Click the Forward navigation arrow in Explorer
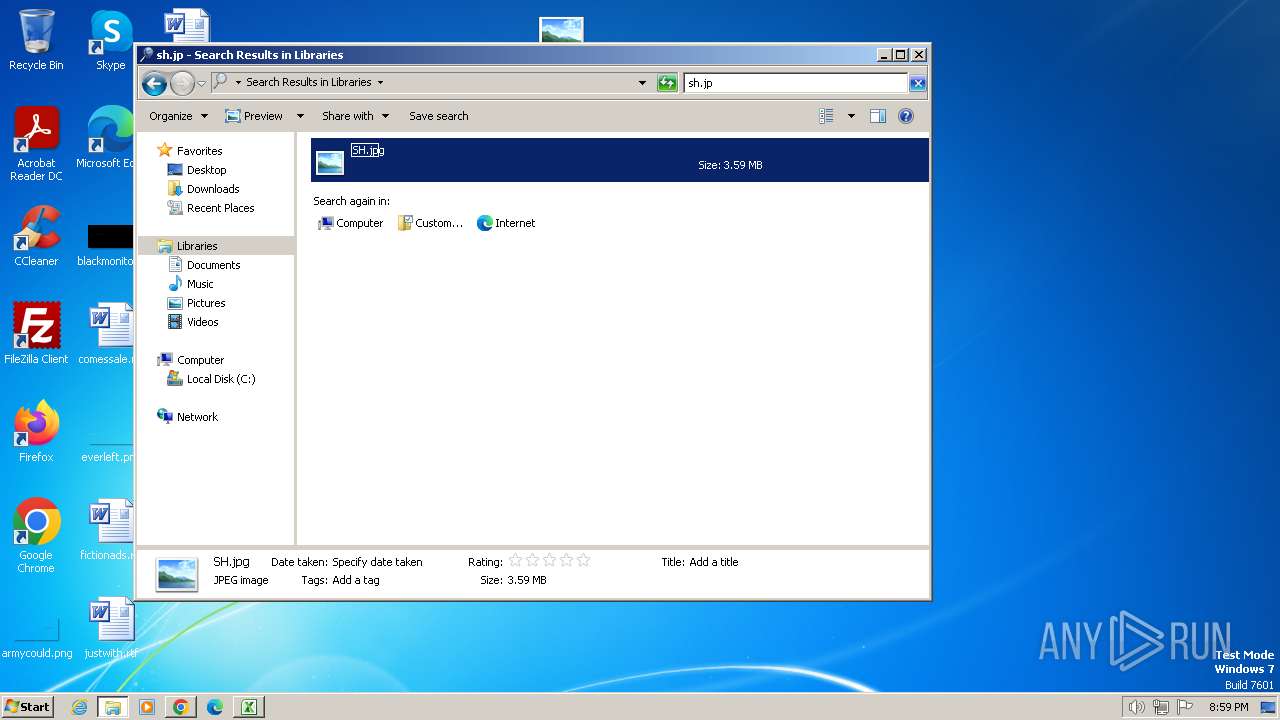This screenshot has width=1280, height=720. point(182,83)
